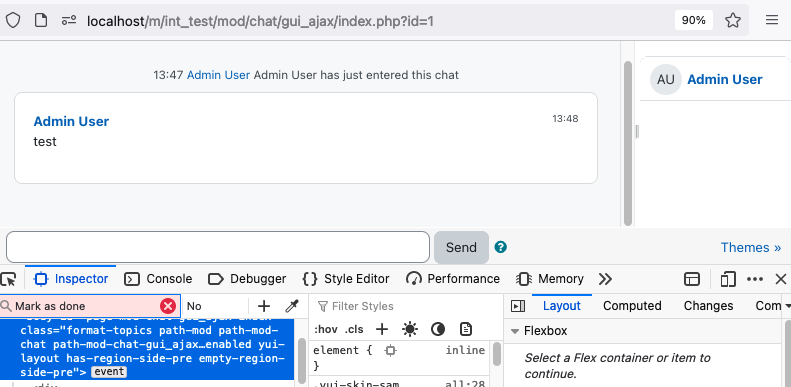Add a new CSS rule
This screenshot has height=387, width=791.
(382, 329)
